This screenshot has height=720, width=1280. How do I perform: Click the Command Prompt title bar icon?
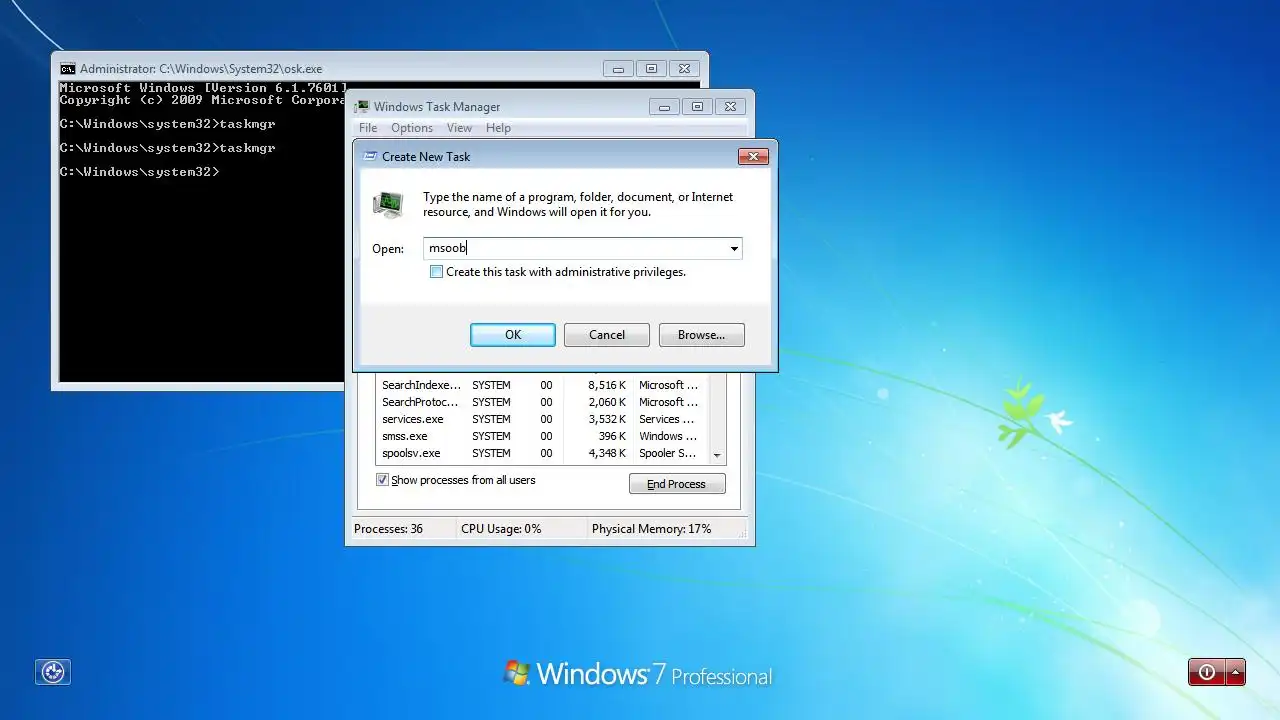pos(67,69)
